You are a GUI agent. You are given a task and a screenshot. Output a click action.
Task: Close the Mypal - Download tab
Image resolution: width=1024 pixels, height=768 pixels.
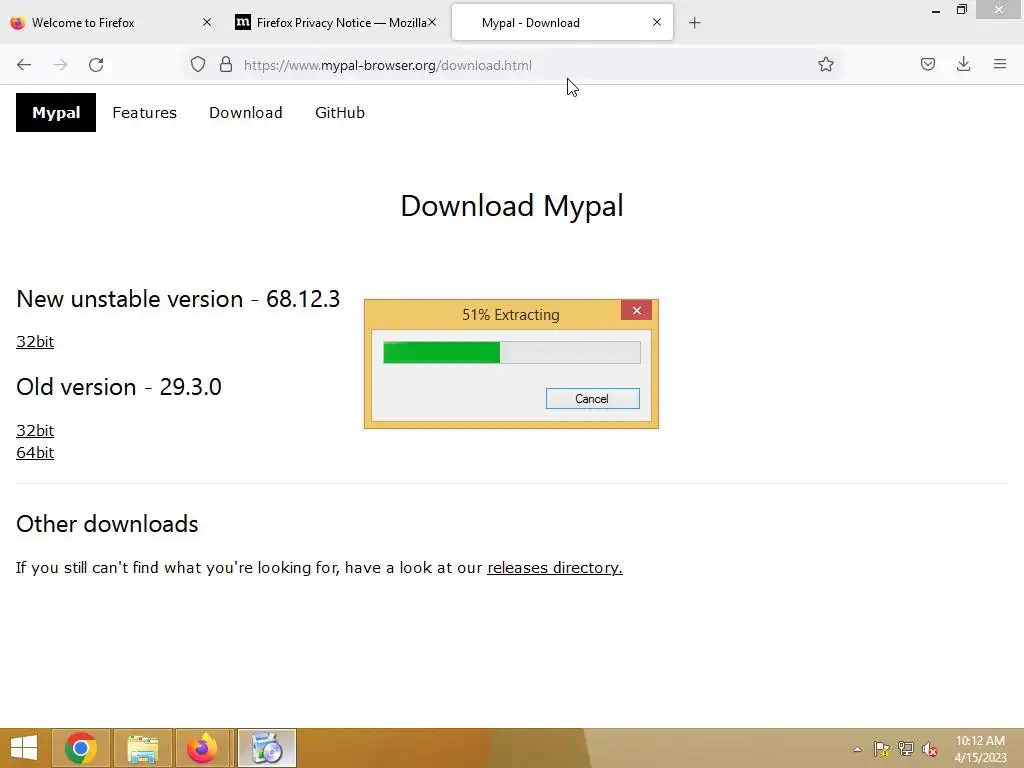657,22
